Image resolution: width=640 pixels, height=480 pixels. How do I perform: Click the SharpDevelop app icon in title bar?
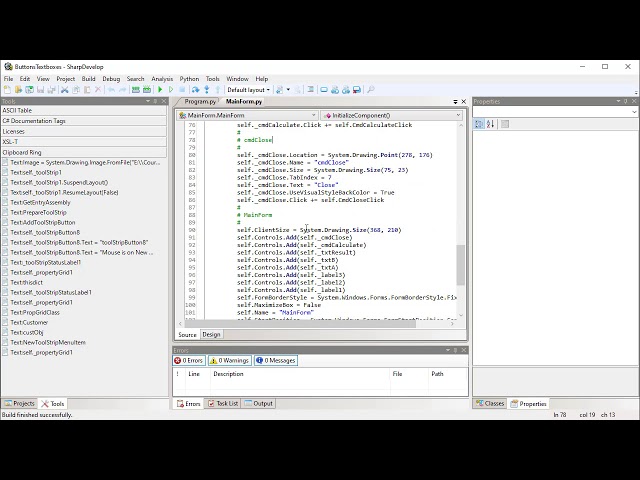click(8, 67)
